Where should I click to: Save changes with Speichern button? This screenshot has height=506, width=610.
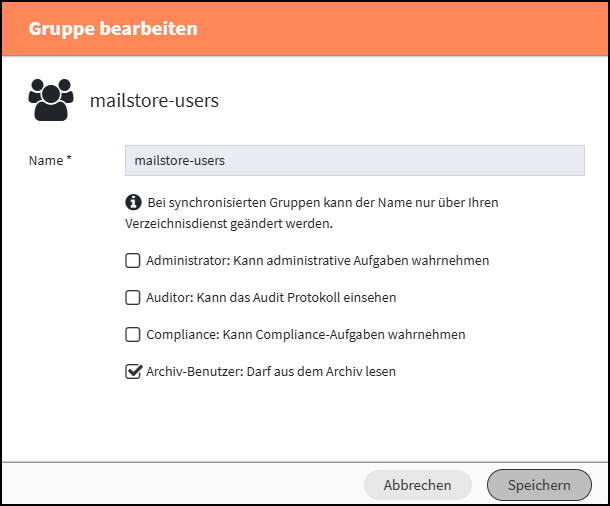pos(539,485)
